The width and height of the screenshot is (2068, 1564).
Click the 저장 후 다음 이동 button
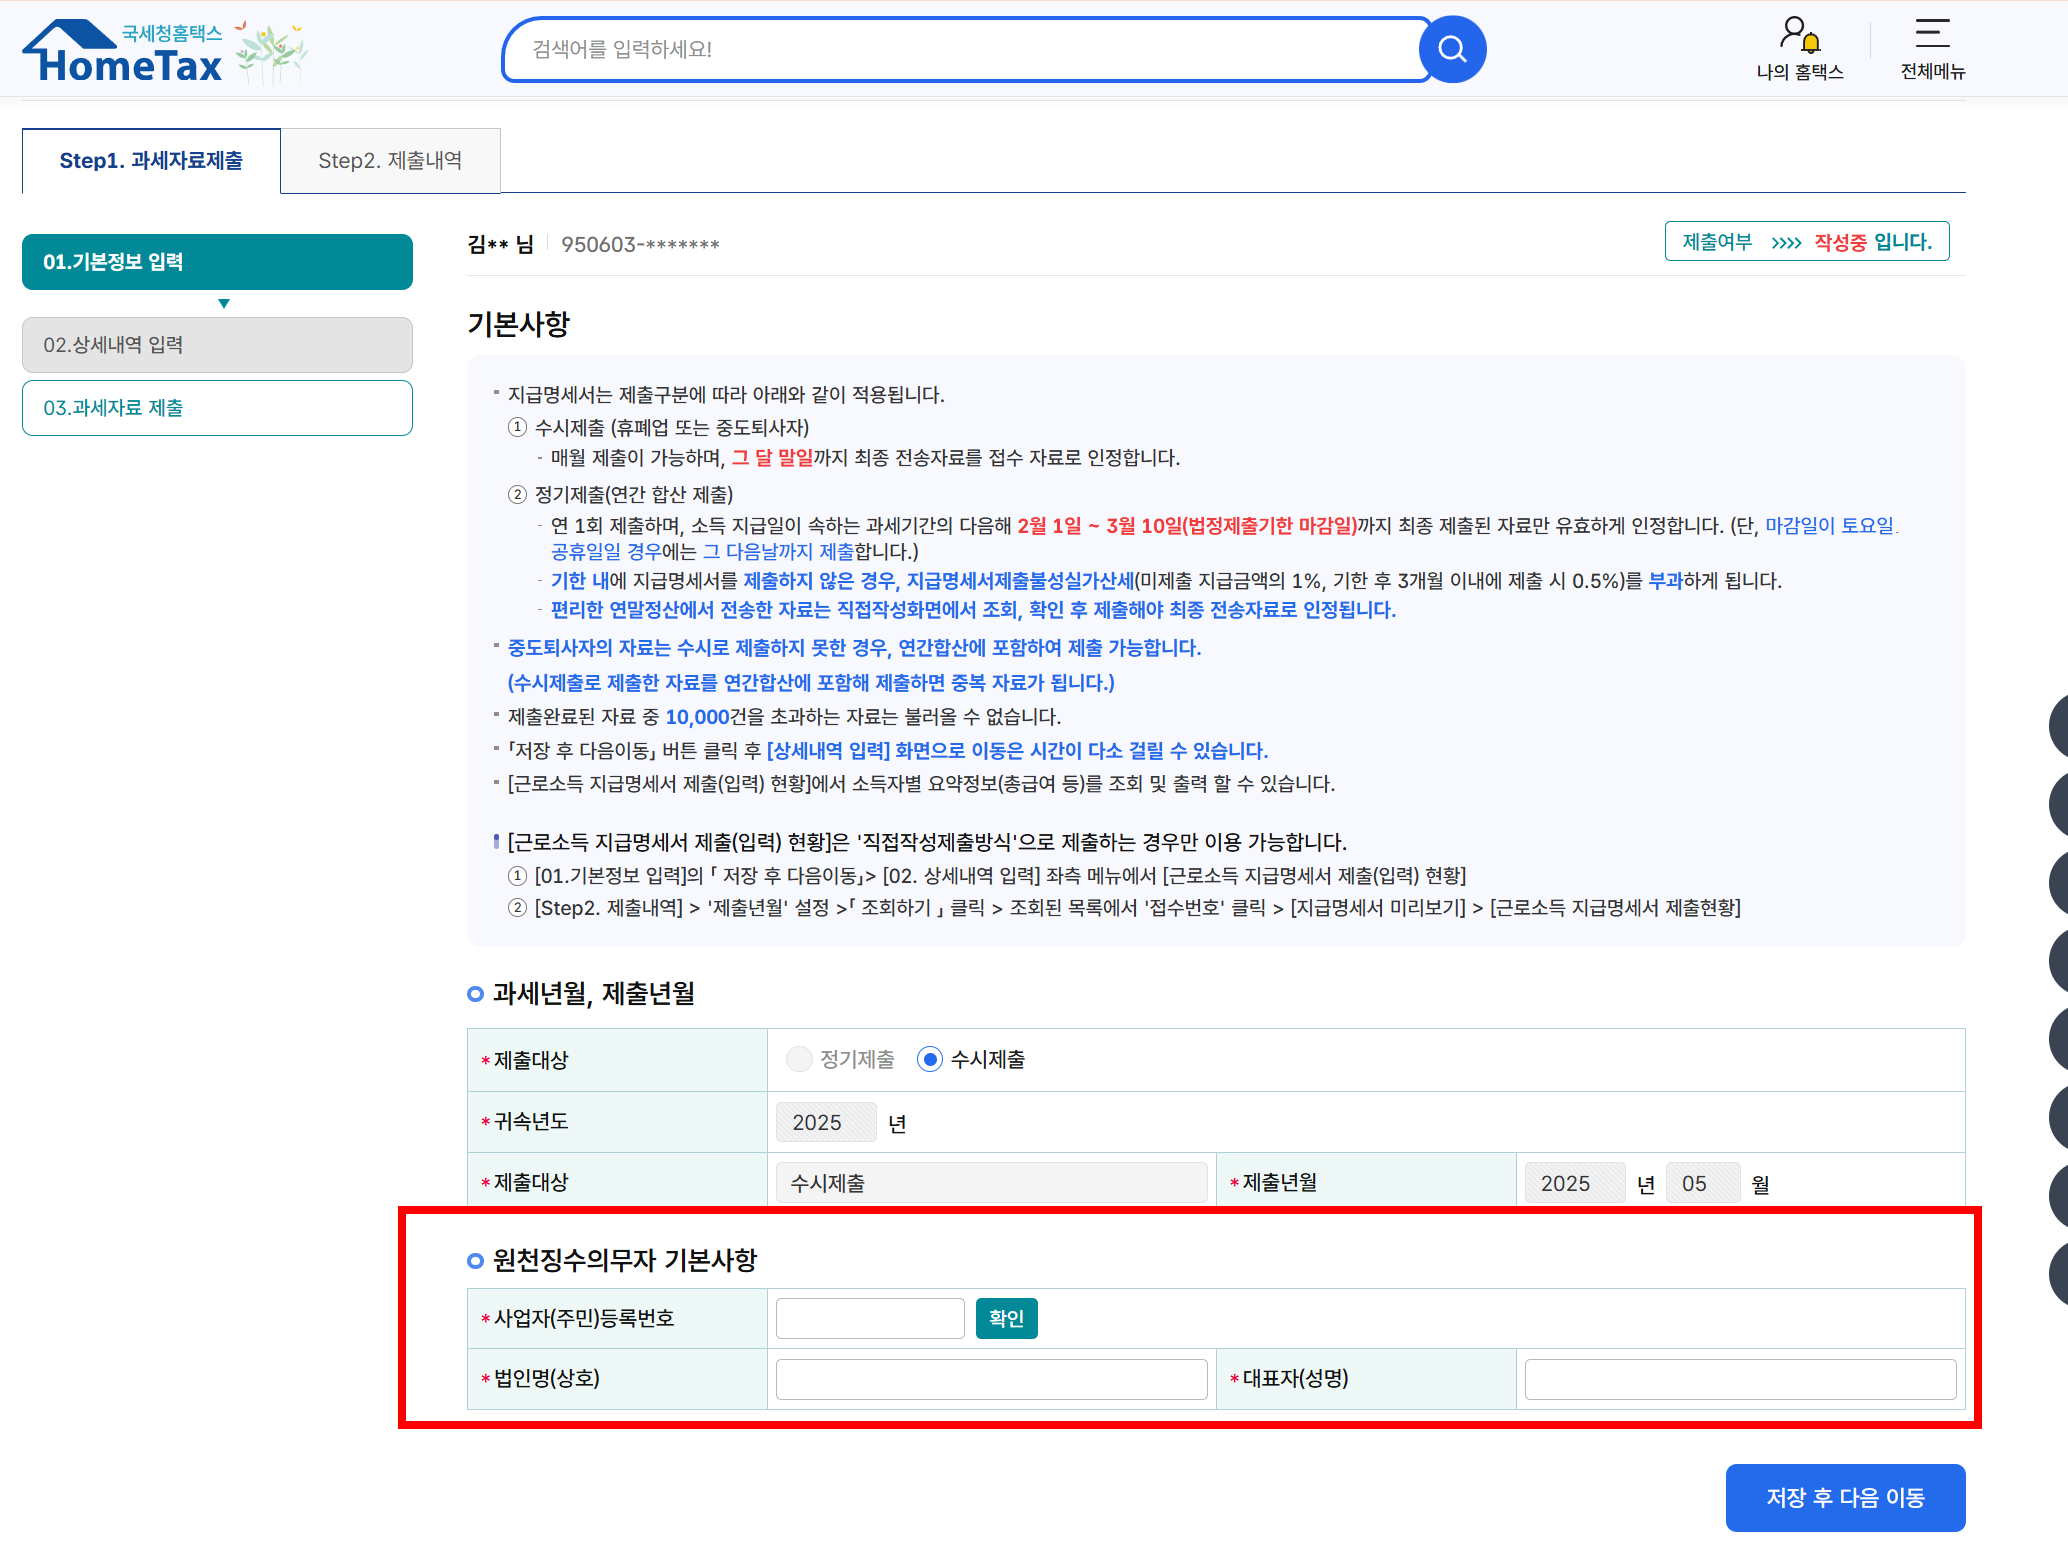coord(1845,1498)
